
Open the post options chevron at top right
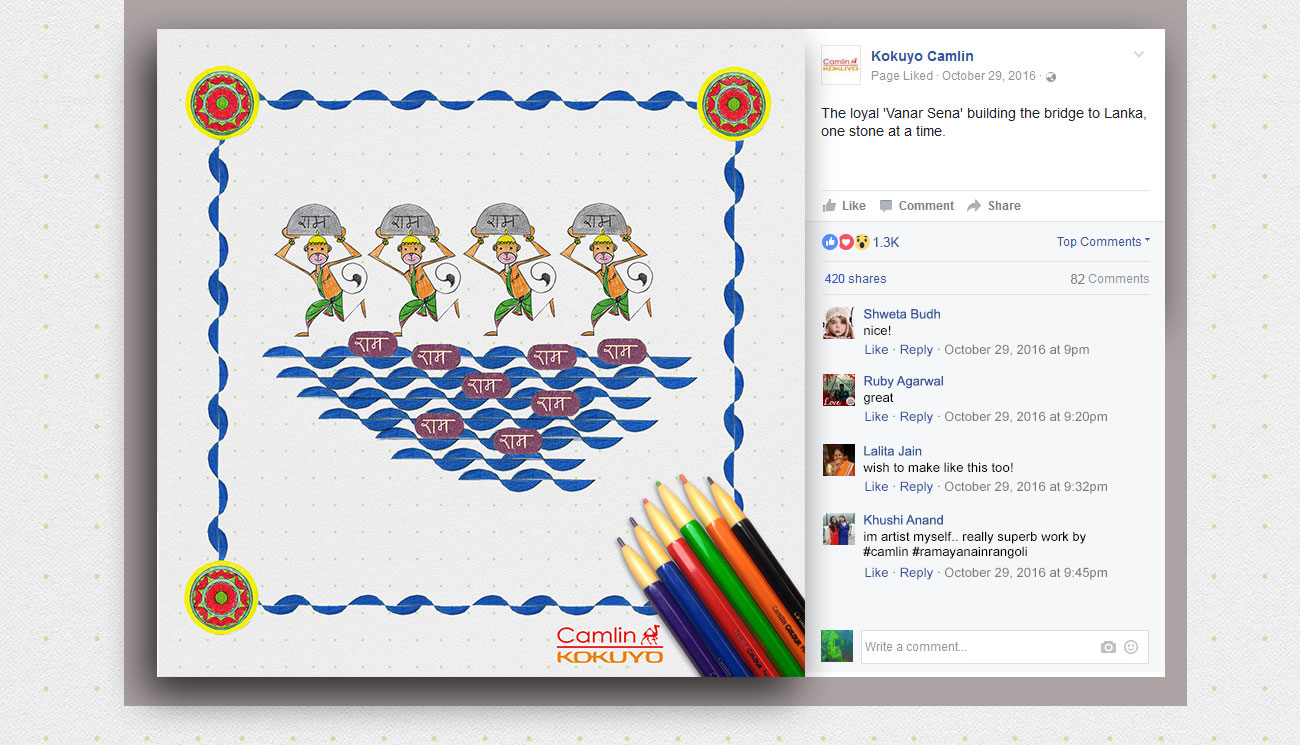tap(1139, 55)
